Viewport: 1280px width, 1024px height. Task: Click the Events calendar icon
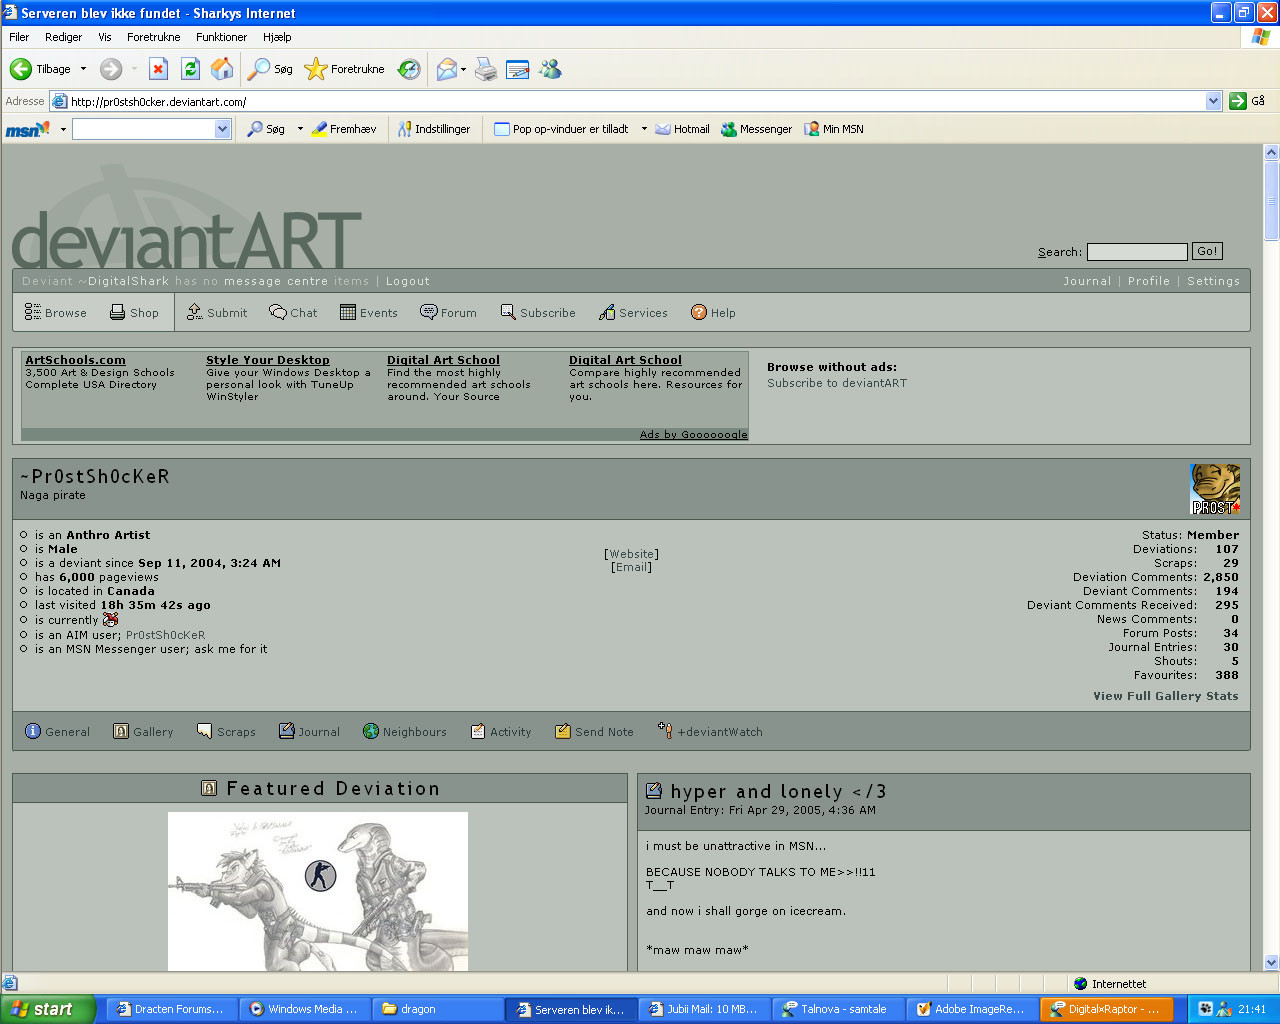[348, 312]
